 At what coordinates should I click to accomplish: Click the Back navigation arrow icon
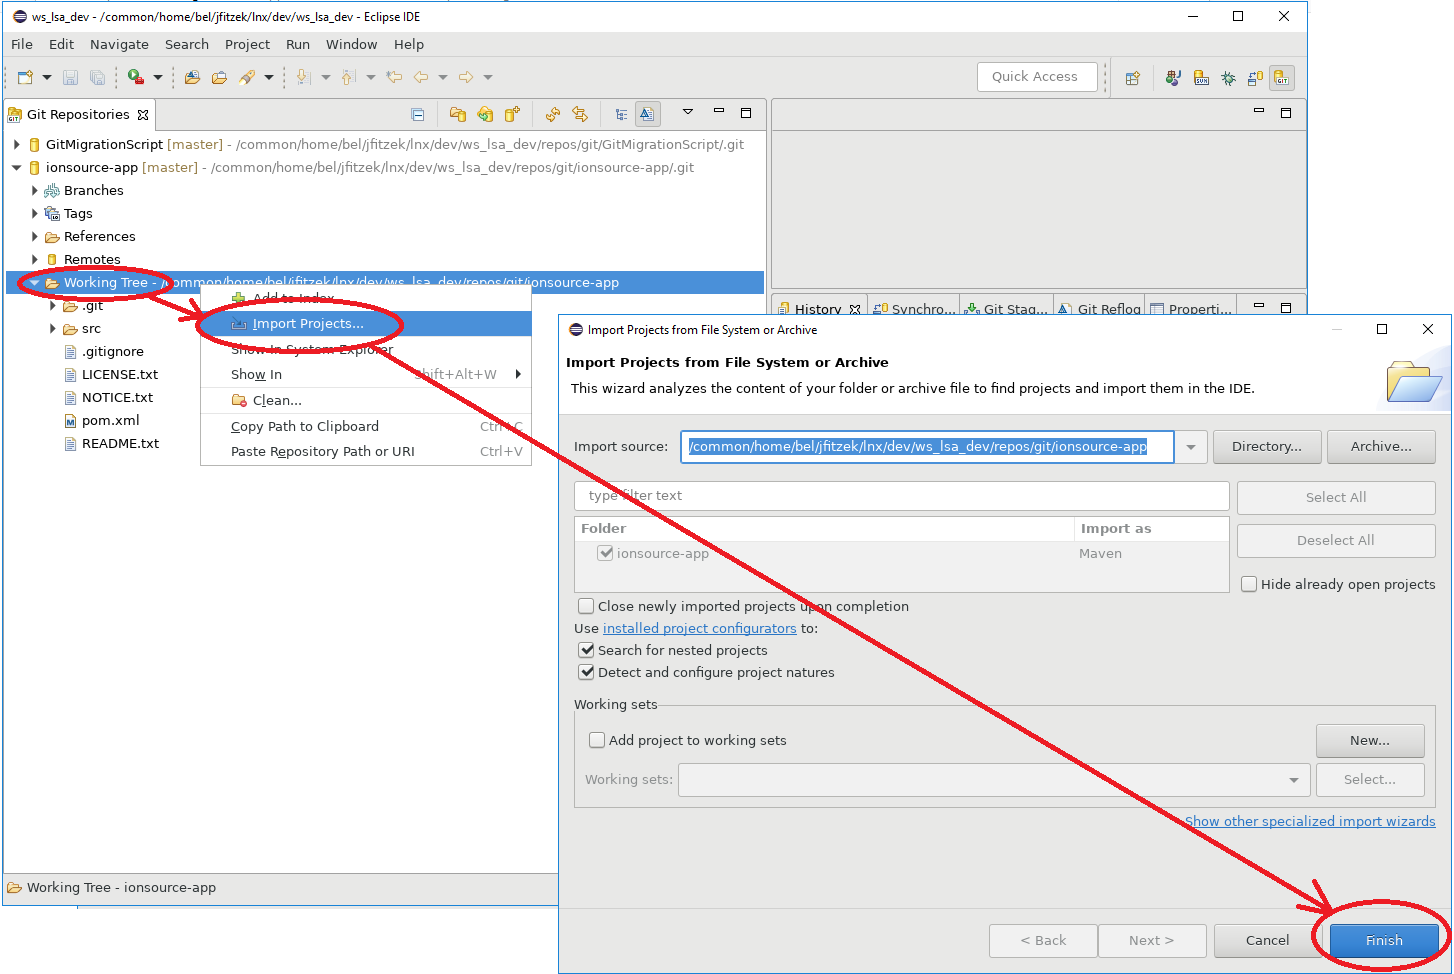pyautogui.click(x=421, y=77)
